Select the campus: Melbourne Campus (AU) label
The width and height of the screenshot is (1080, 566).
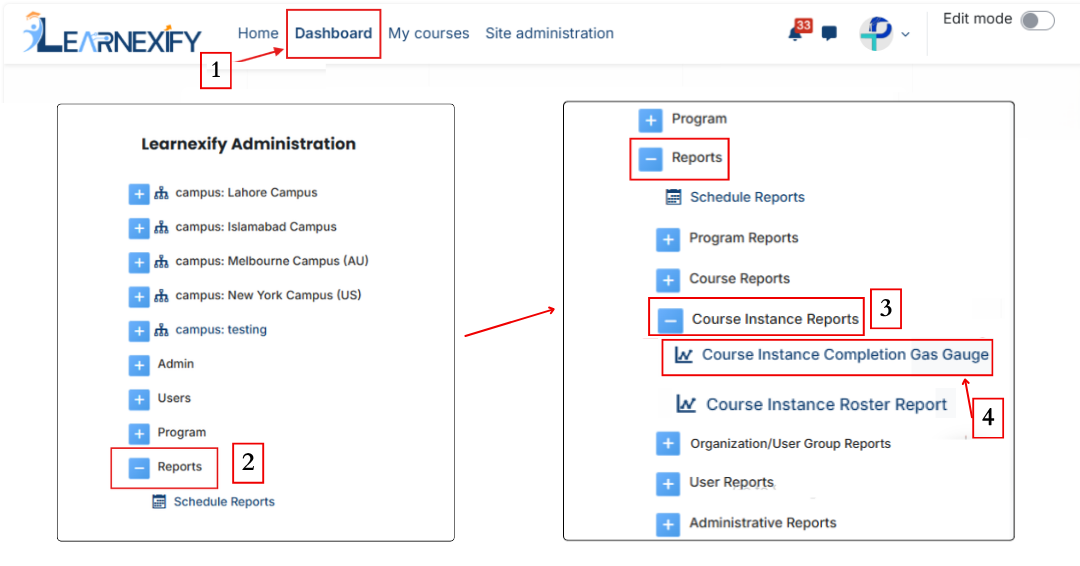pos(271,261)
